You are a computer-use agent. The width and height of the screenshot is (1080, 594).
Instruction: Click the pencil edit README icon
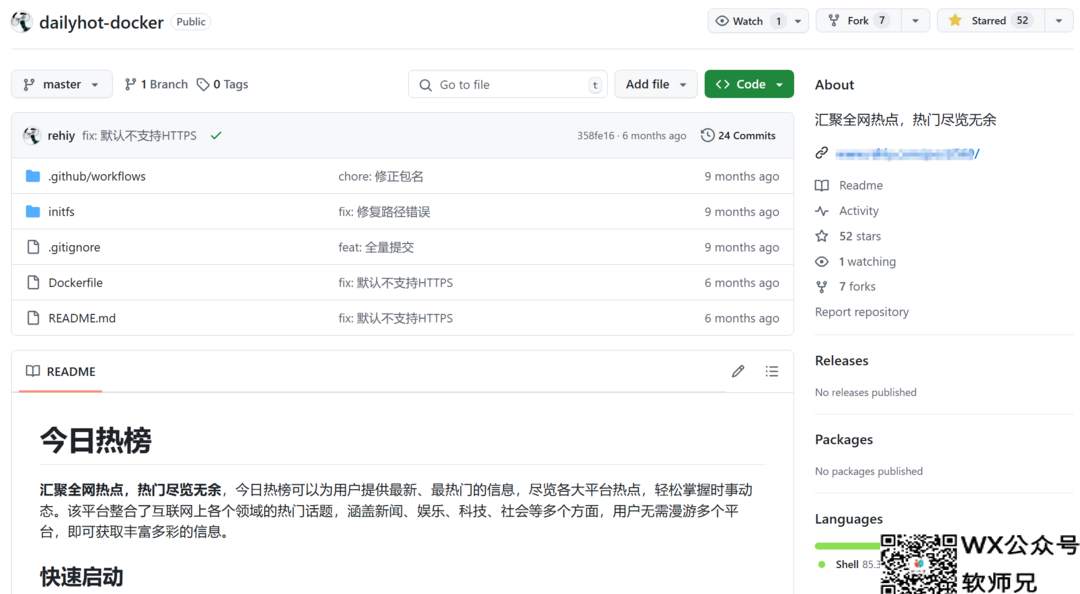pos(738,371)
